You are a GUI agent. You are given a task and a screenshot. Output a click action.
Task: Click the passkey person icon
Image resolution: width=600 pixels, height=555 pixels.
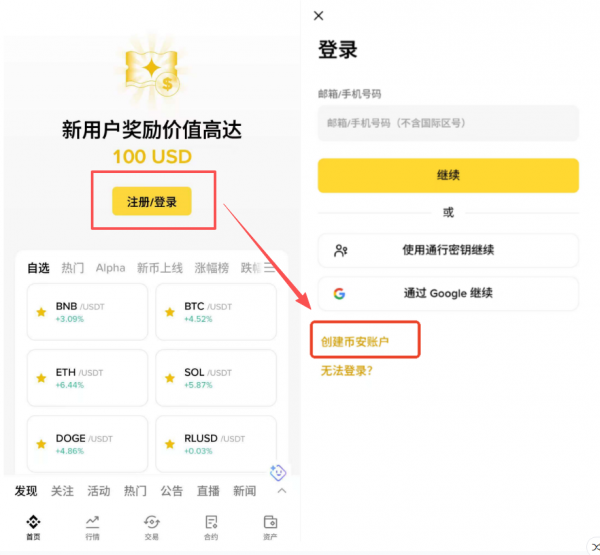(340, 251)
